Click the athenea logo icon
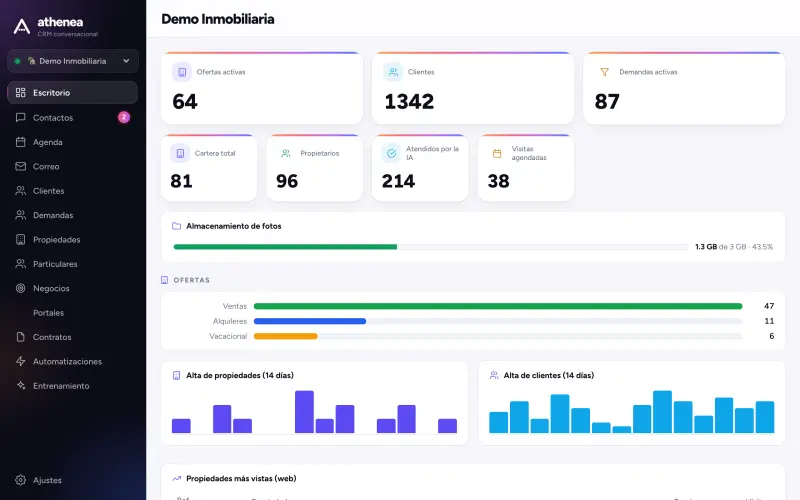 (x=21, y=26)
